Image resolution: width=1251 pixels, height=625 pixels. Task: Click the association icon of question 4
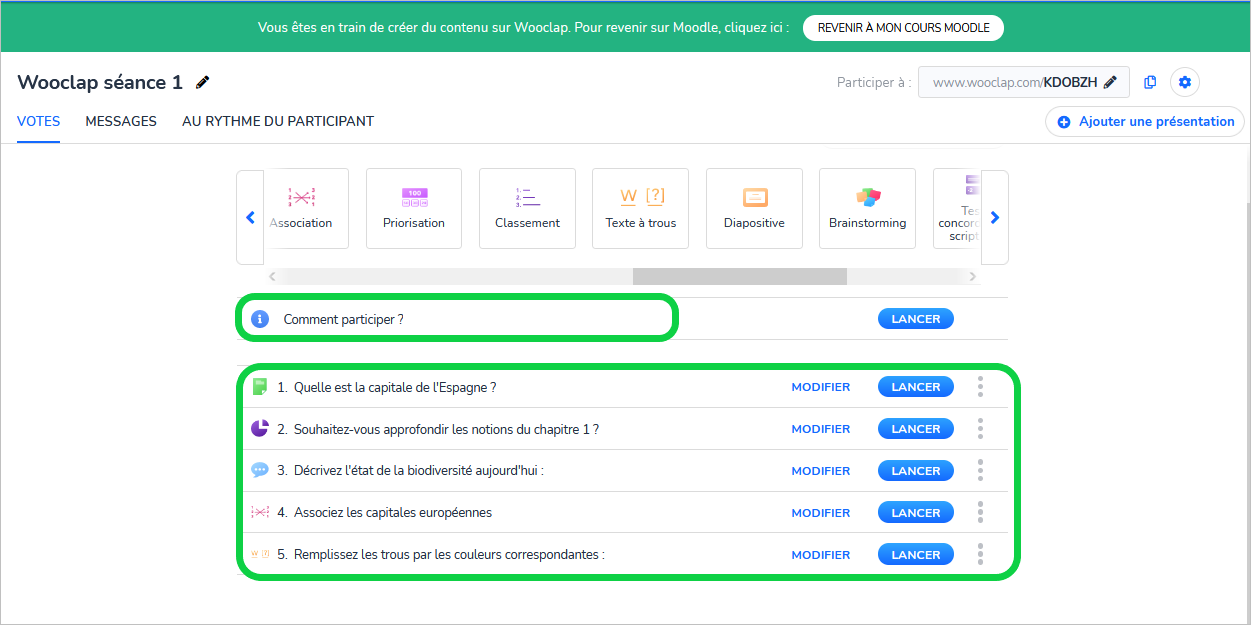click(x=260, y=513)
